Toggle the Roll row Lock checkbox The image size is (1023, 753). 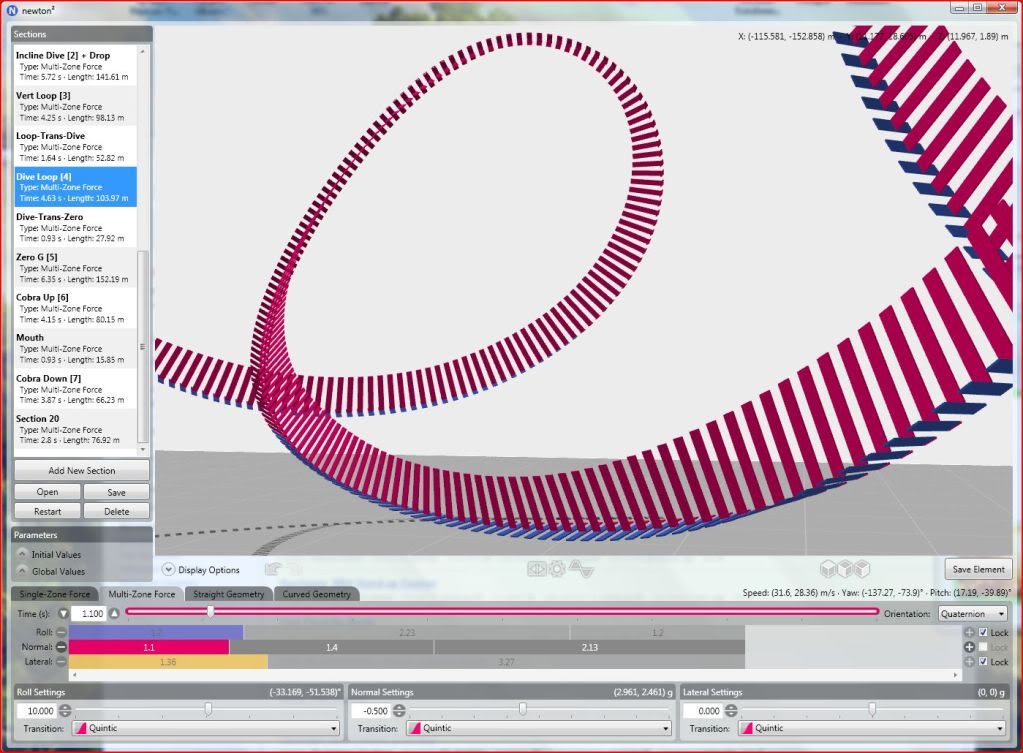click(983, 632)
